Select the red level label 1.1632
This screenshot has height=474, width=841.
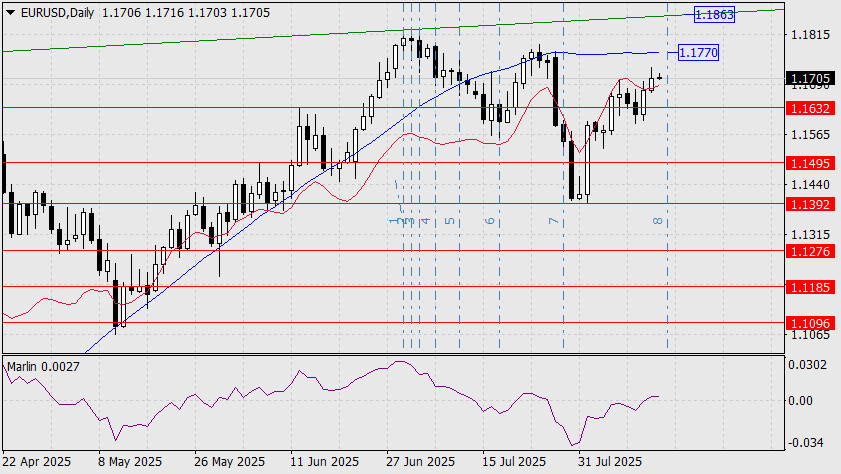[x=810, y=108]
